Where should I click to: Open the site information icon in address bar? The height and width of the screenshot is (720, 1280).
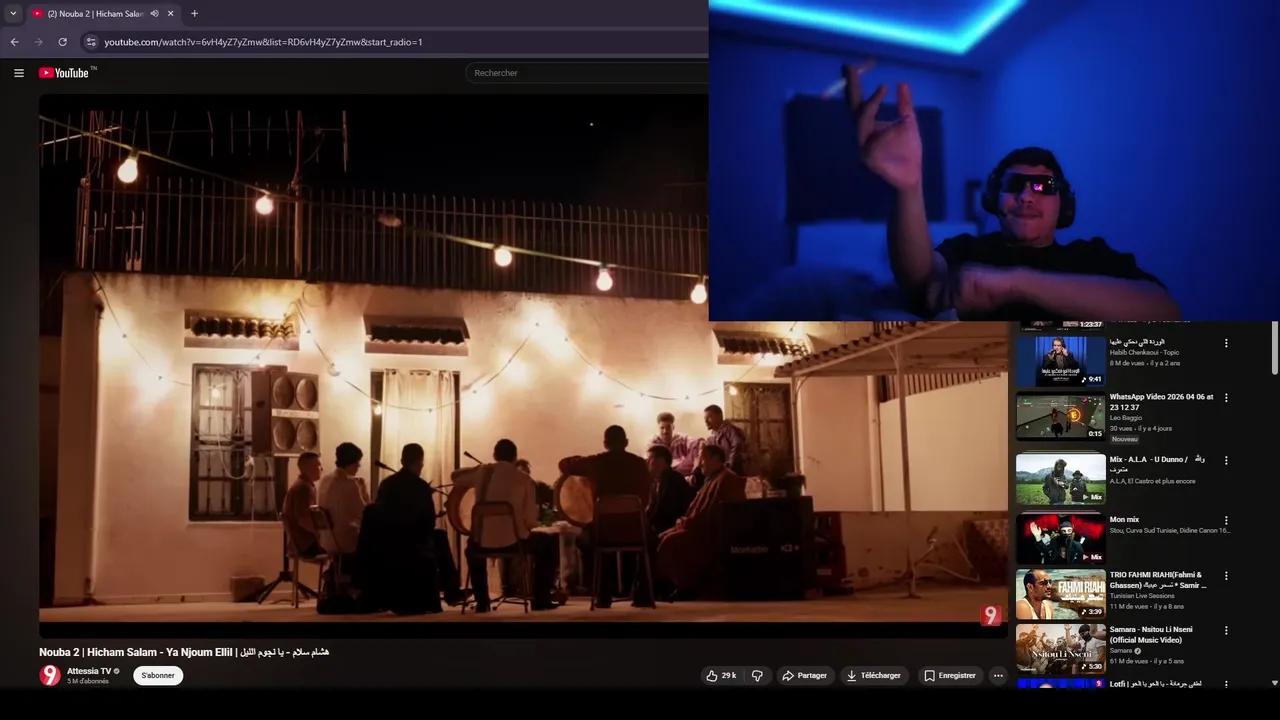pos(90,42)
